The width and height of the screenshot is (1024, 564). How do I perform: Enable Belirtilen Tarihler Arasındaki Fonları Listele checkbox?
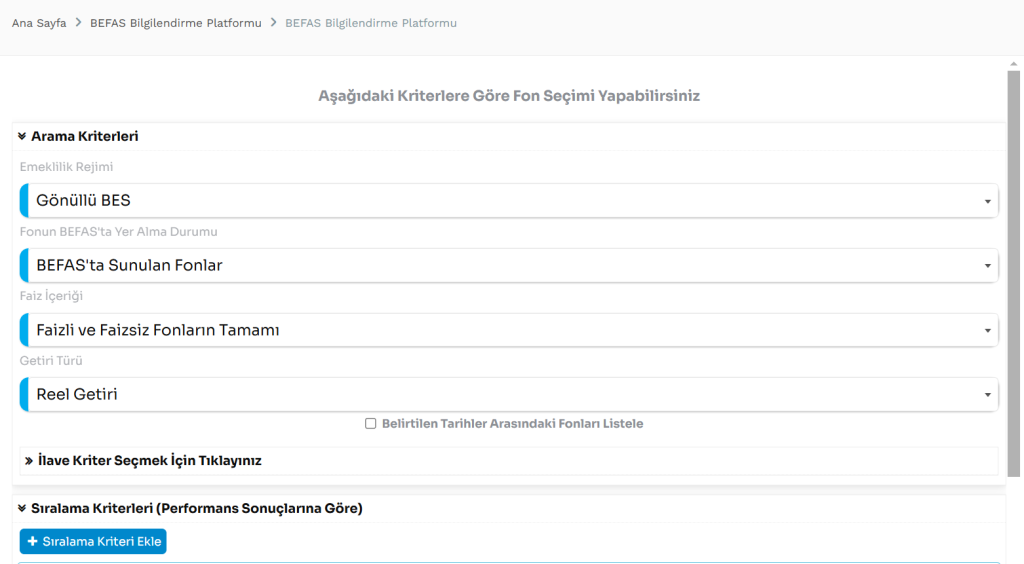[371, 424]
